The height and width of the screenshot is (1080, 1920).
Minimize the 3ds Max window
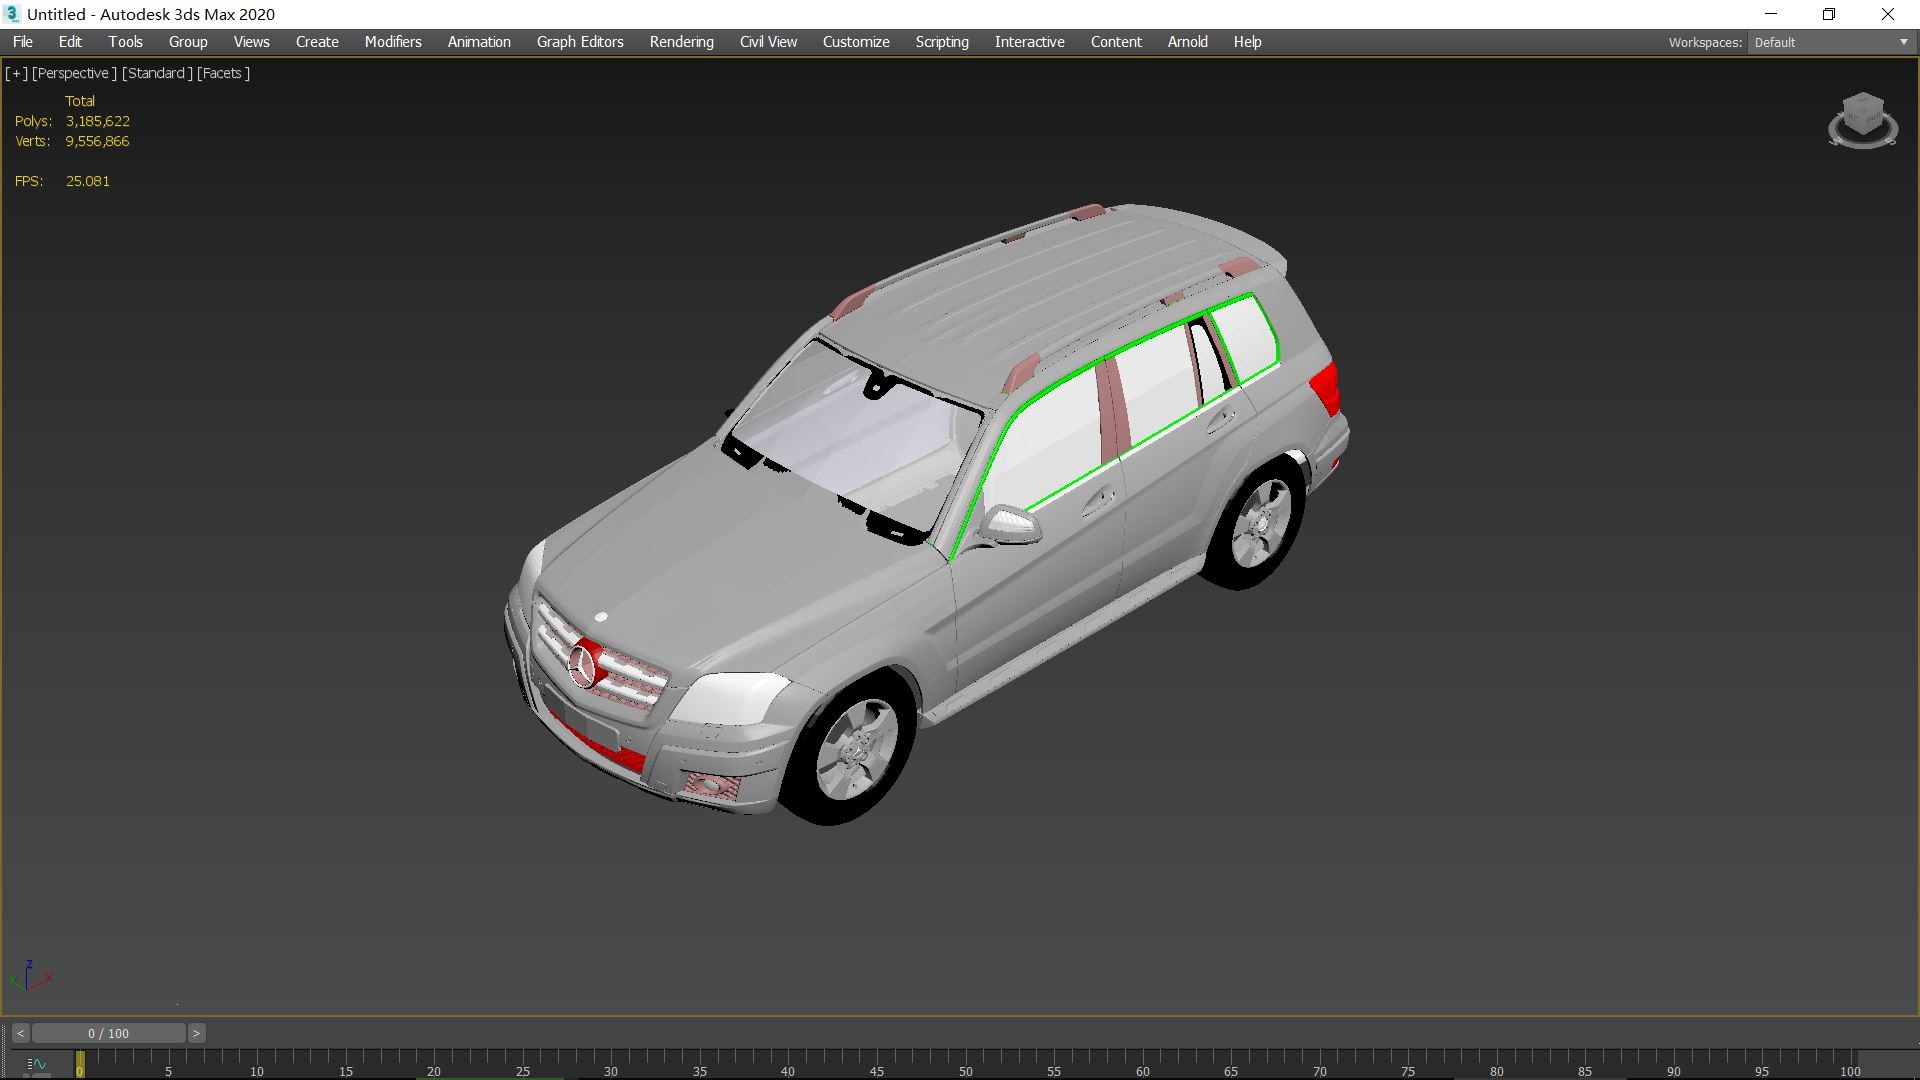click(x=1771, y=14)
